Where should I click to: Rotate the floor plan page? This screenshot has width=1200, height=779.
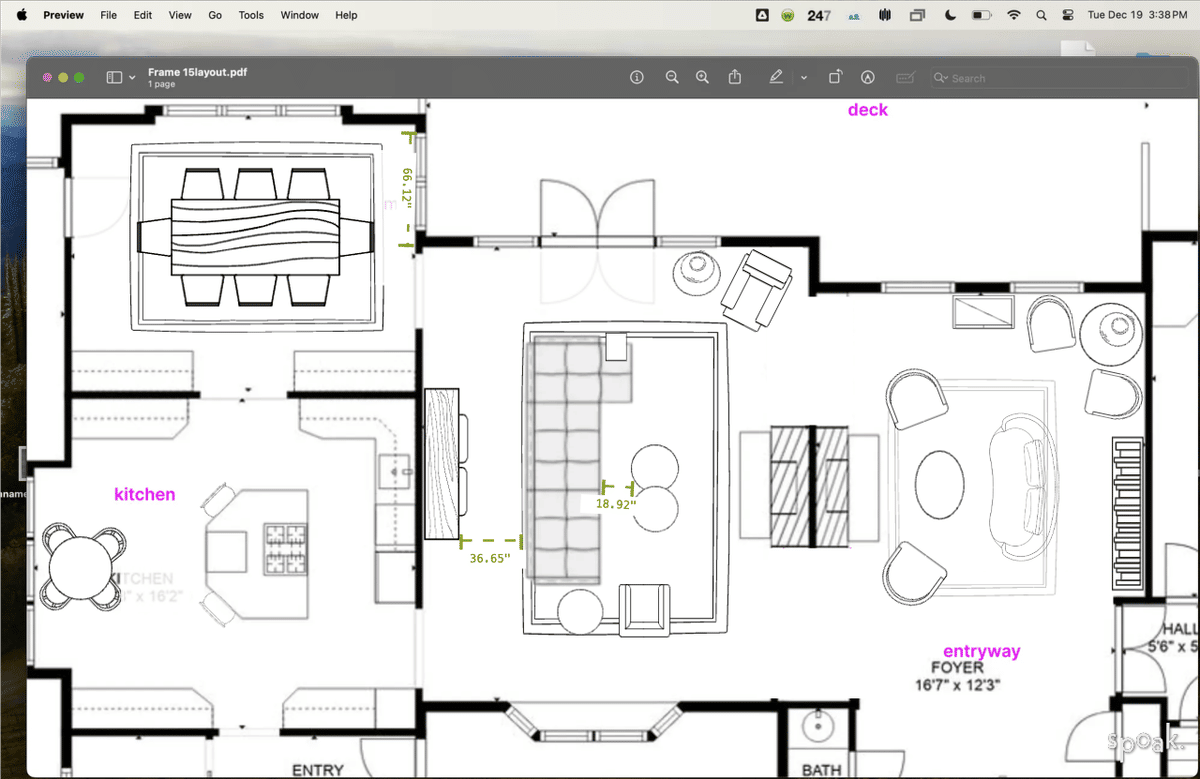coord(835,77)
